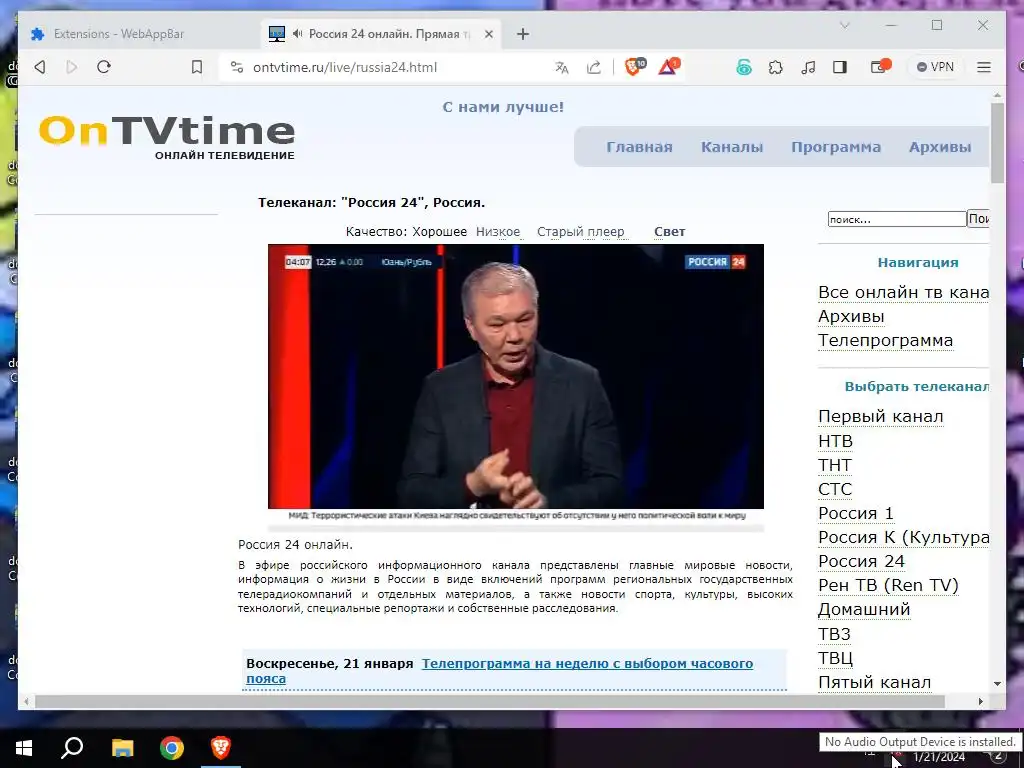This screenshot has height=768, width=1024.
Task: Share this page via the share icon
Action: 594,67
